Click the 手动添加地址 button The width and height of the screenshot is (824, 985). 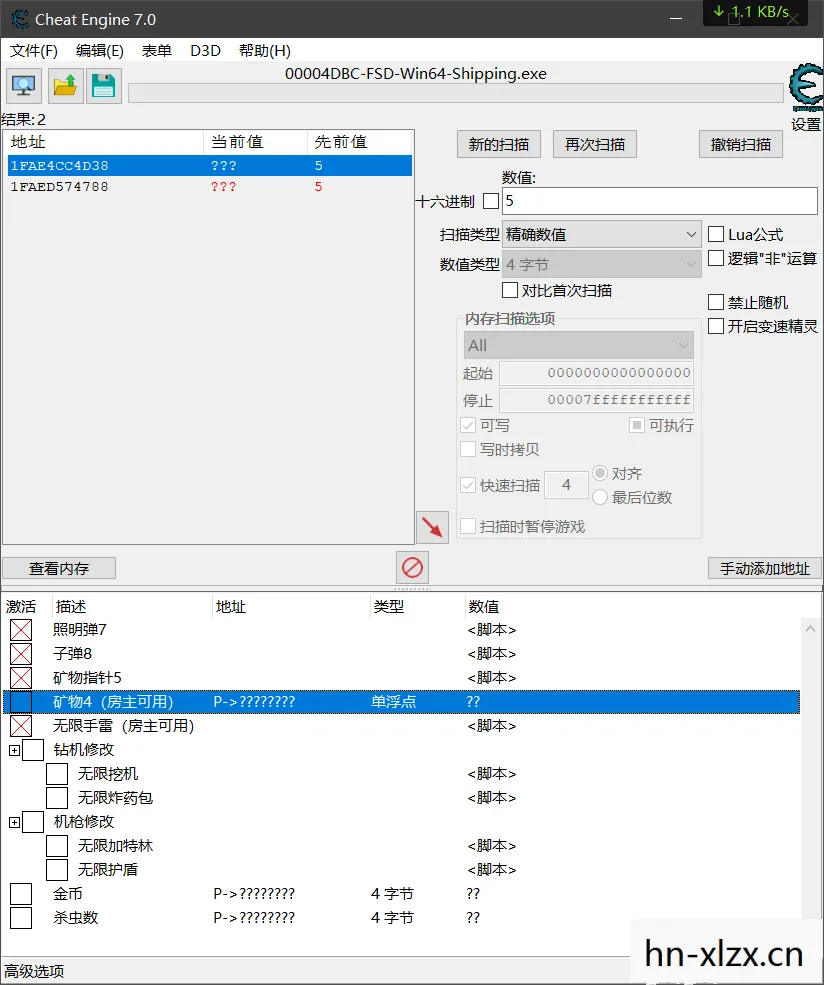pyautogui.click(x=764, y=569)
